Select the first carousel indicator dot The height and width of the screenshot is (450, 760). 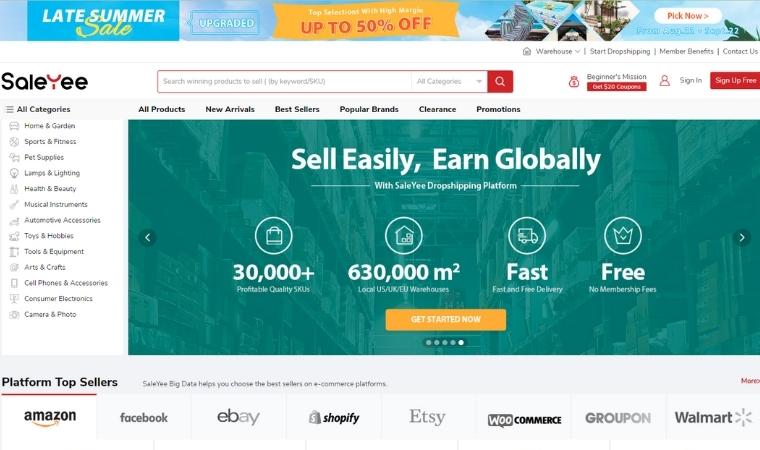(x=428, y=342)
